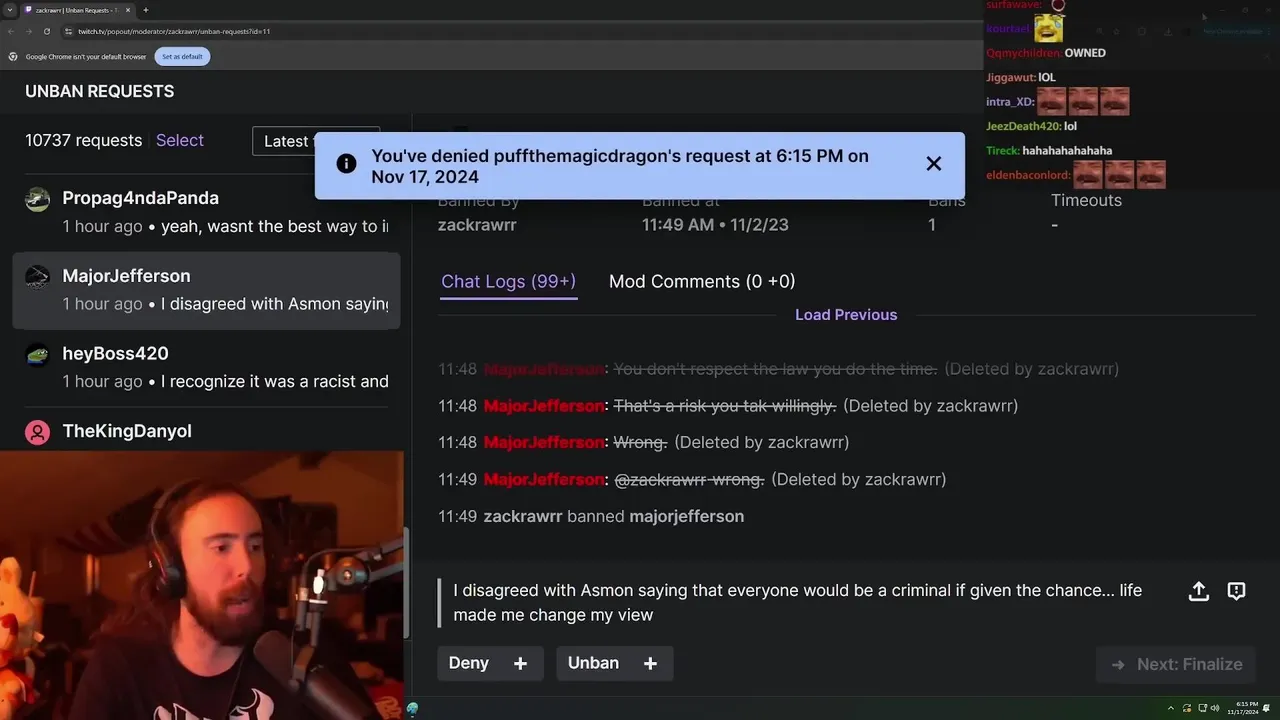
Task: Click the share icon beside the request message
Action: (x=1199, y=591)
